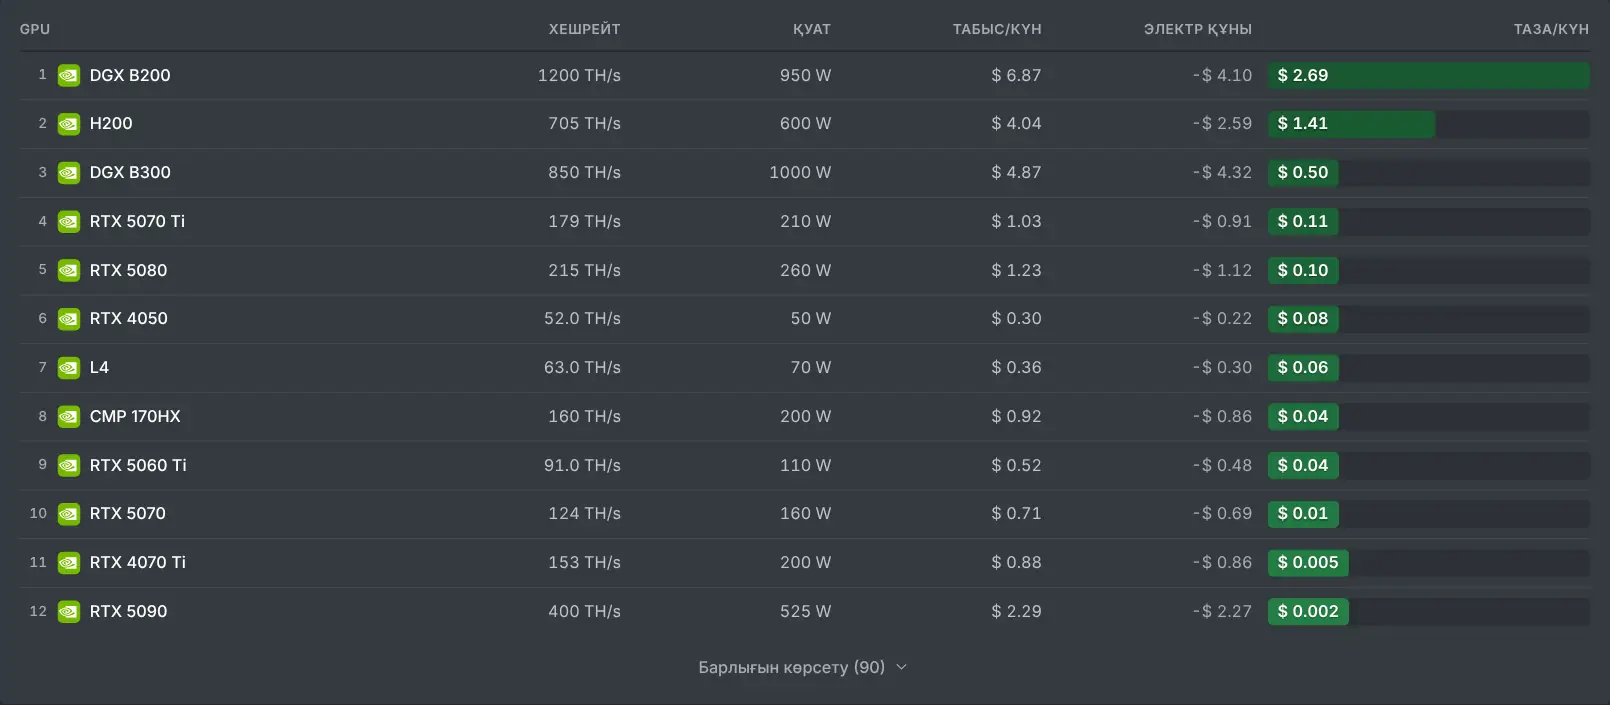Viewport: 1610px width, 705px height.
Task: Select the NVIDIA icon next to CMP 170HX
Action: tap(68, 417)
